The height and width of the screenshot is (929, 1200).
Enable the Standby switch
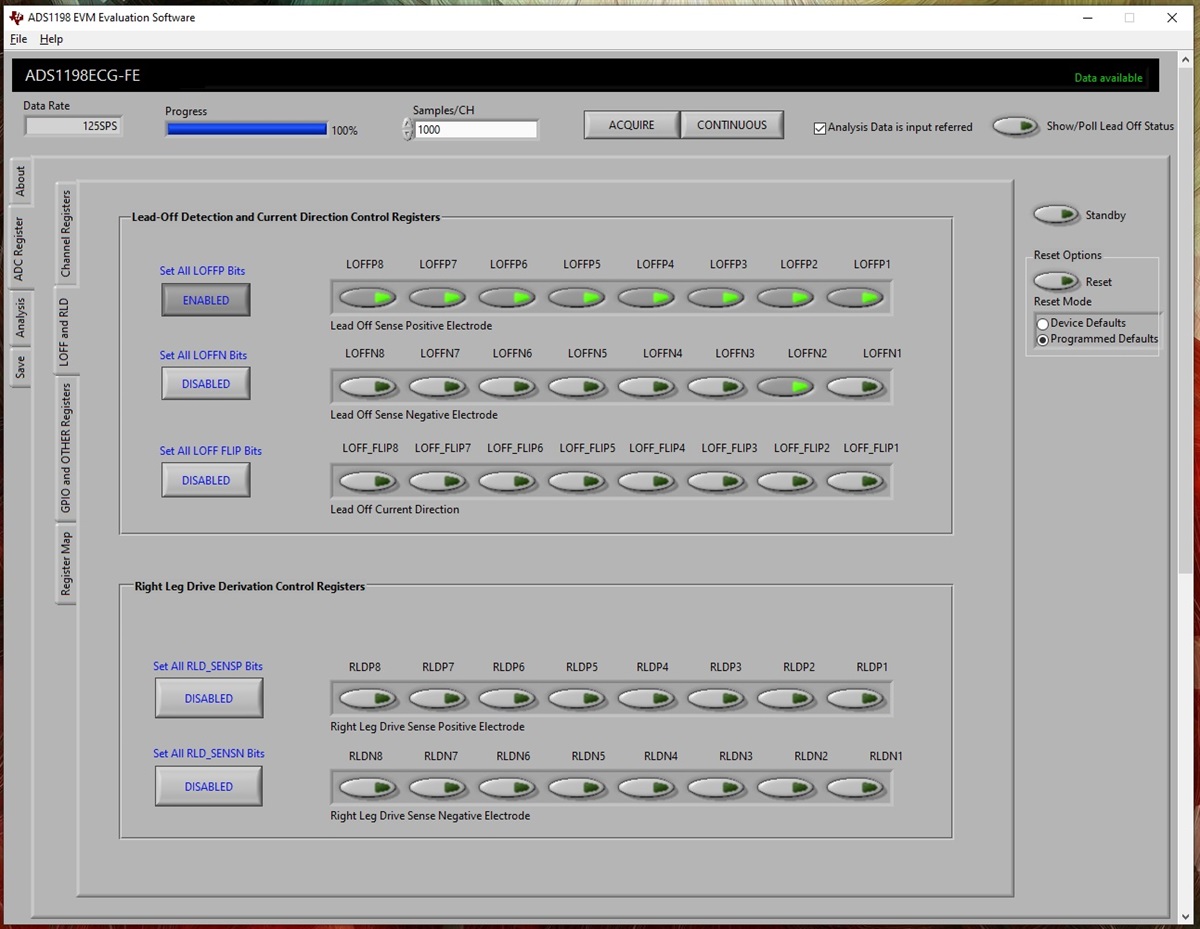coord(1056,215)
